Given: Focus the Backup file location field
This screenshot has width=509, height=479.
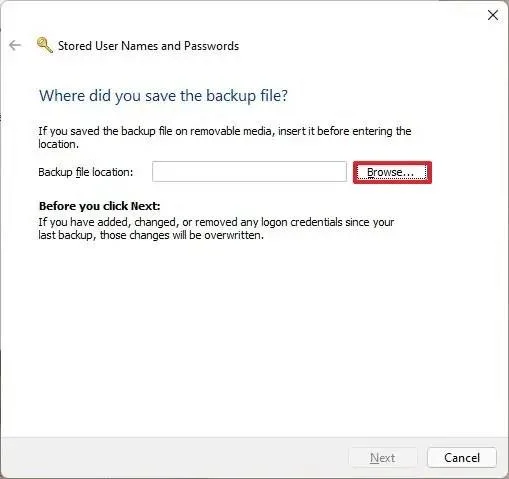Looking at the screenshot, I should coord(249,172).
